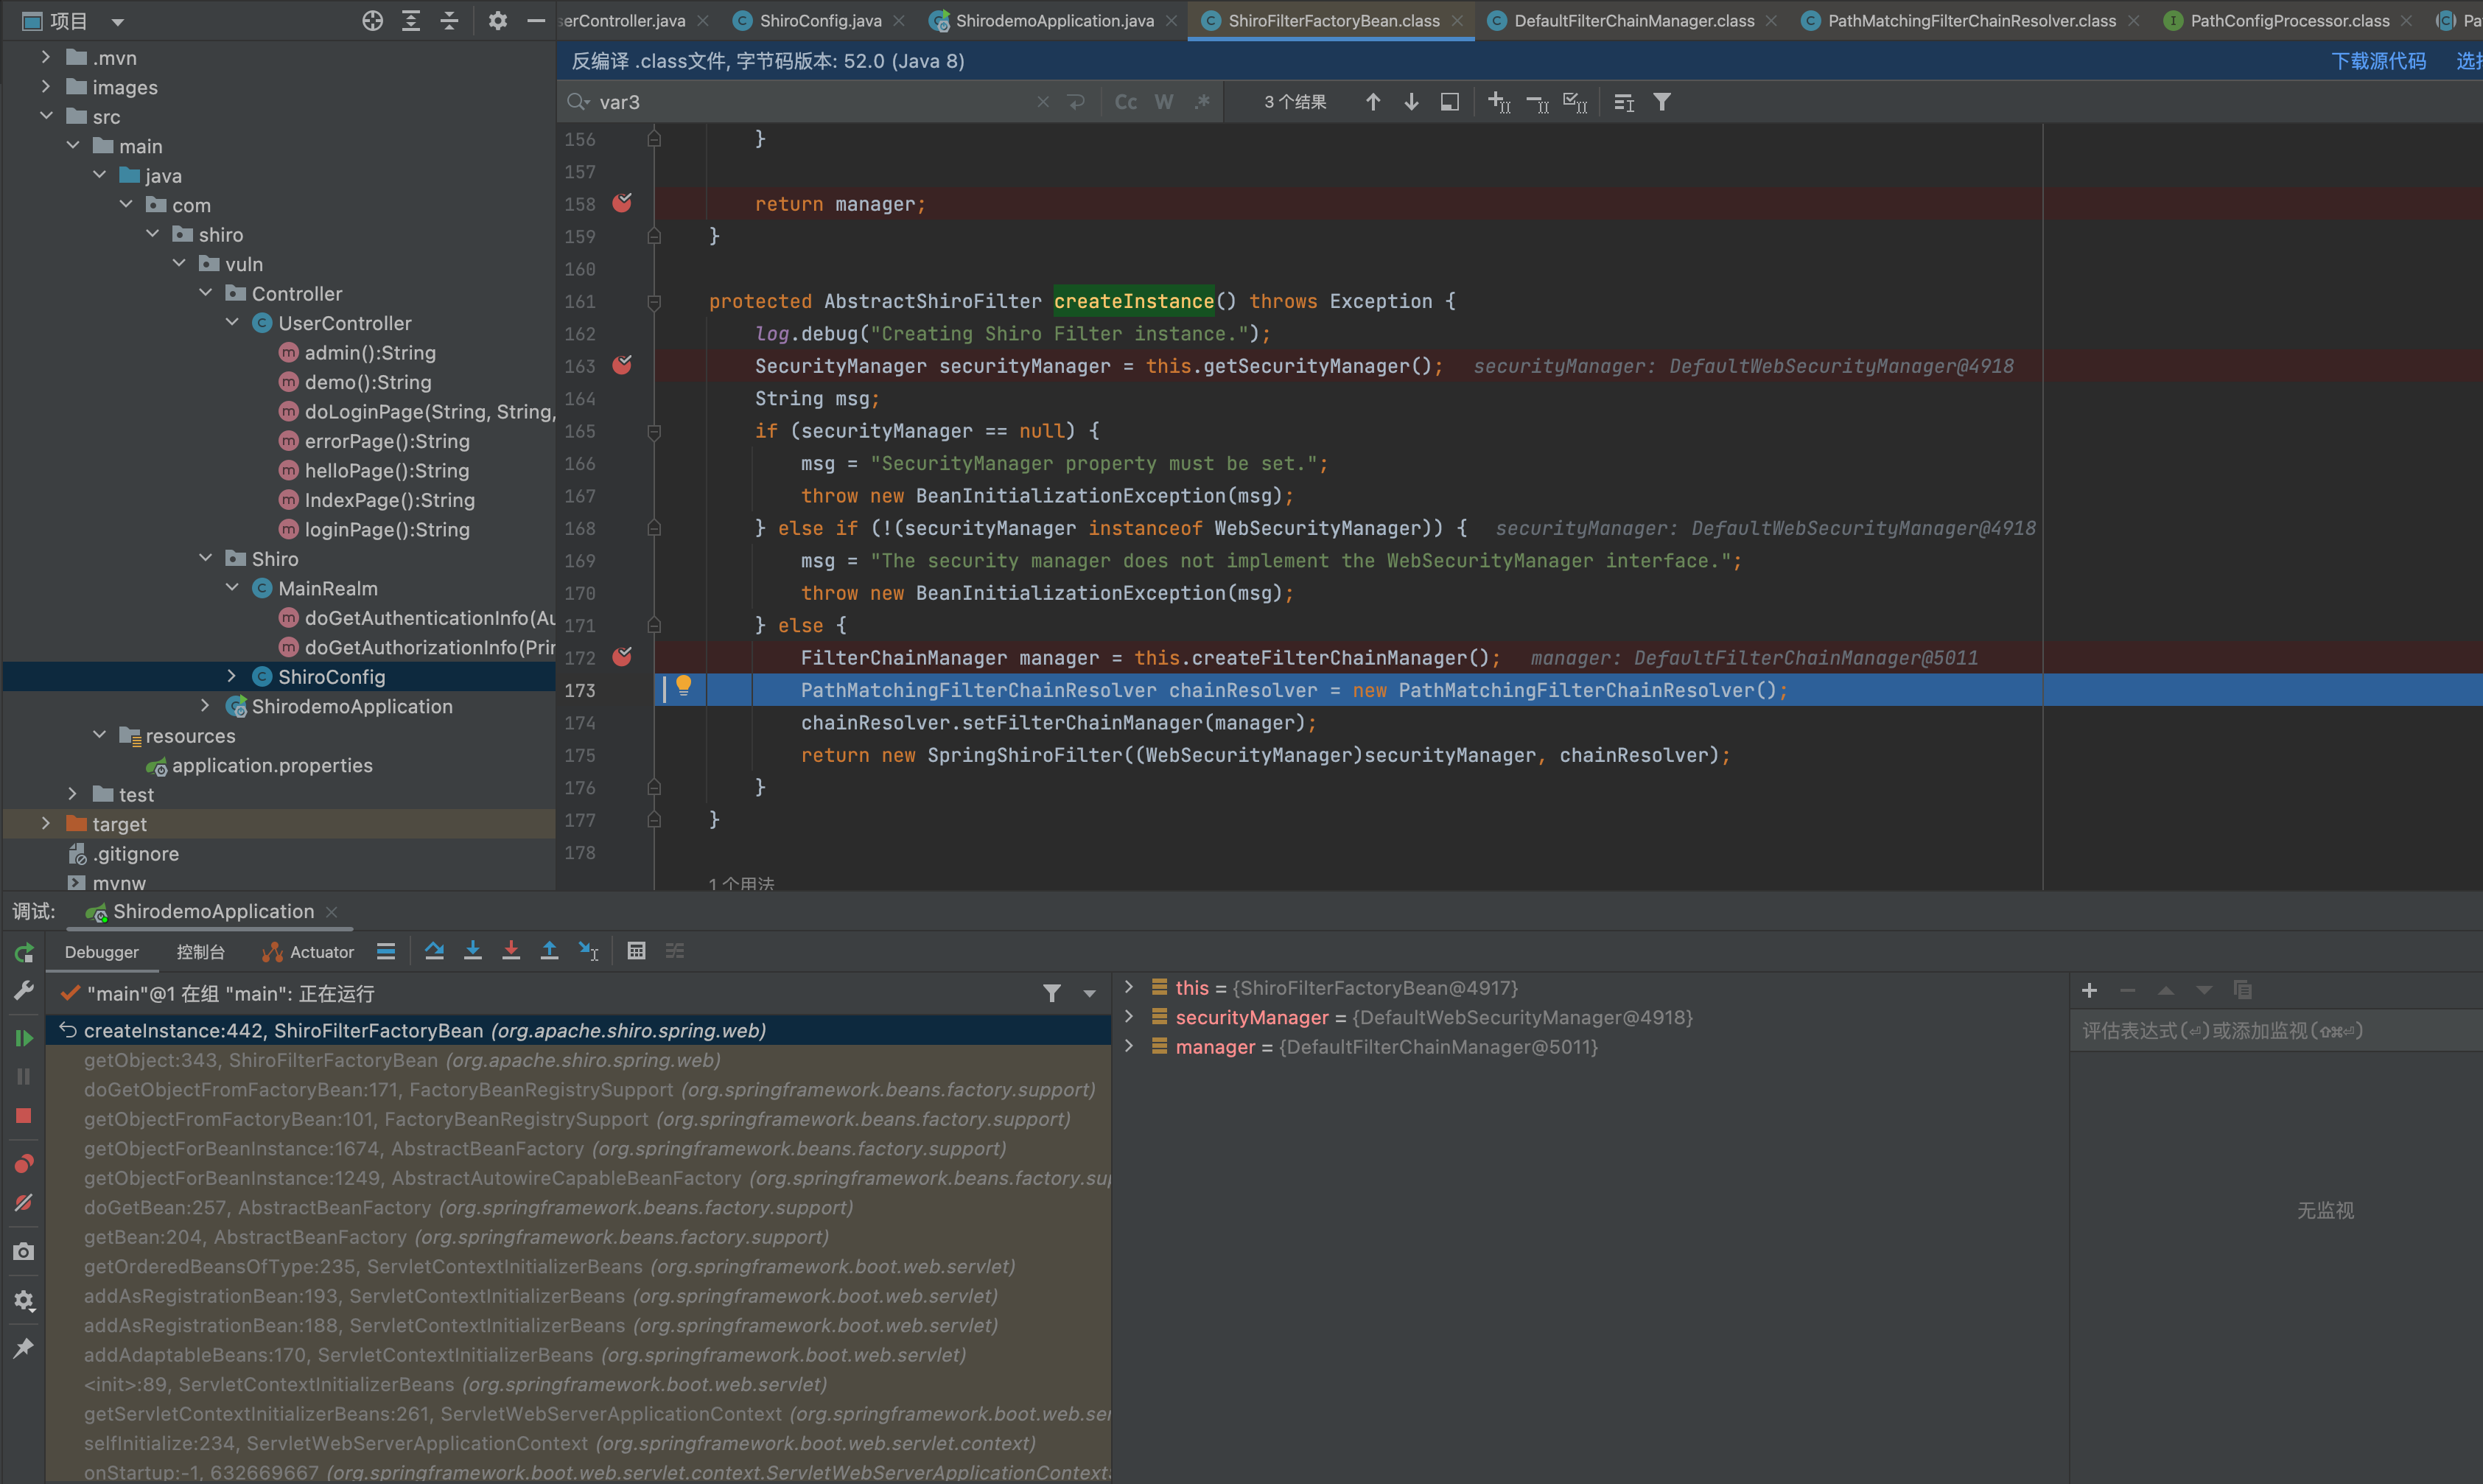Image resolution: width=2483 pixels, height=1484 pixels.
Task: Collapse all project tree nodes icon
Action: click(x=449, y=20)
